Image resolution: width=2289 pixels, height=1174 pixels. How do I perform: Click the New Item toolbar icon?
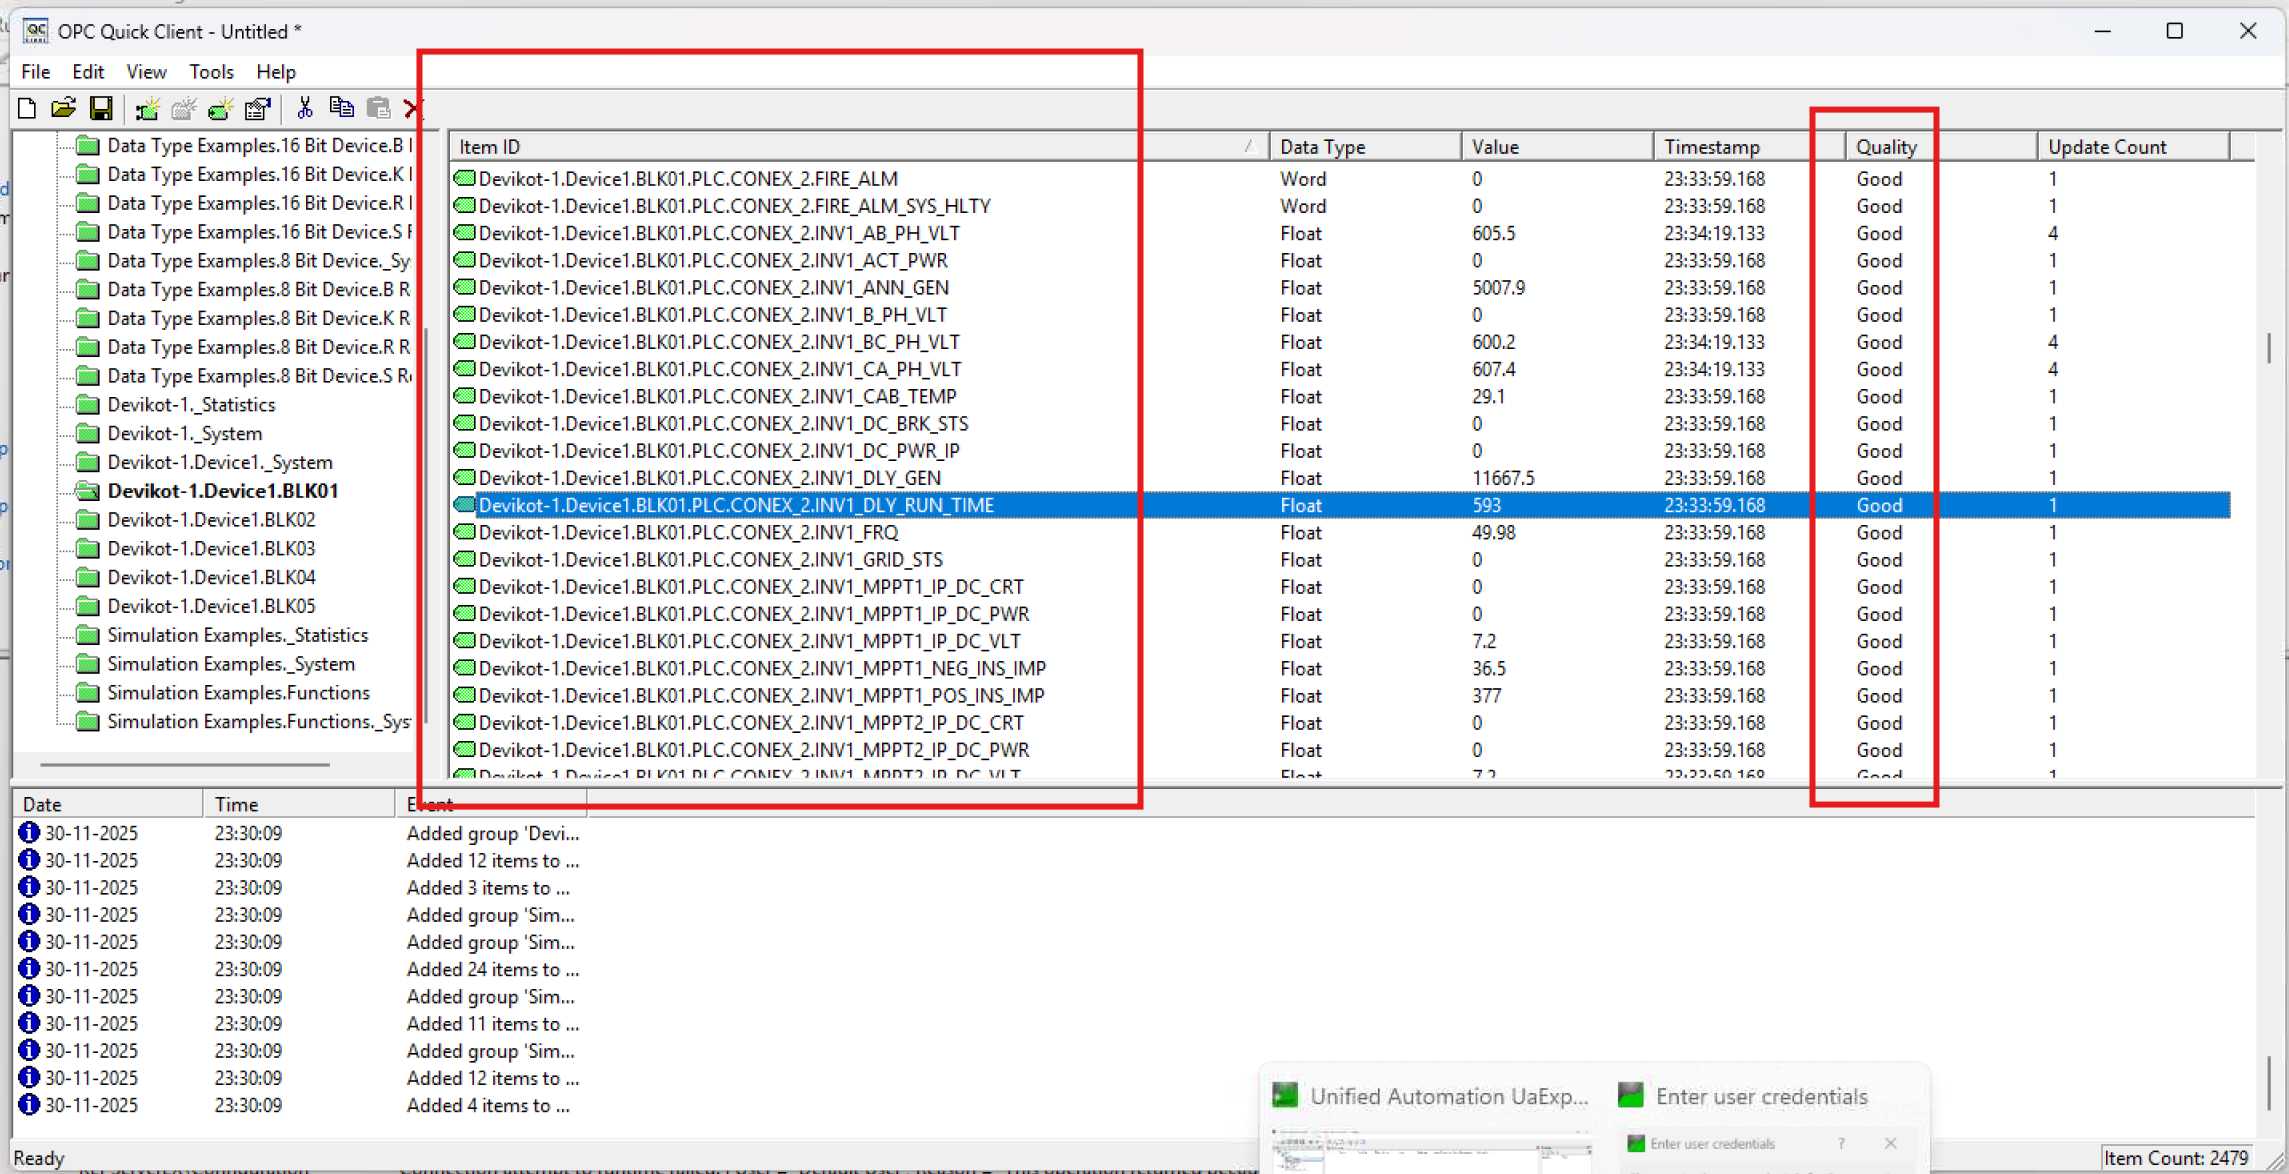pos(221,108)
